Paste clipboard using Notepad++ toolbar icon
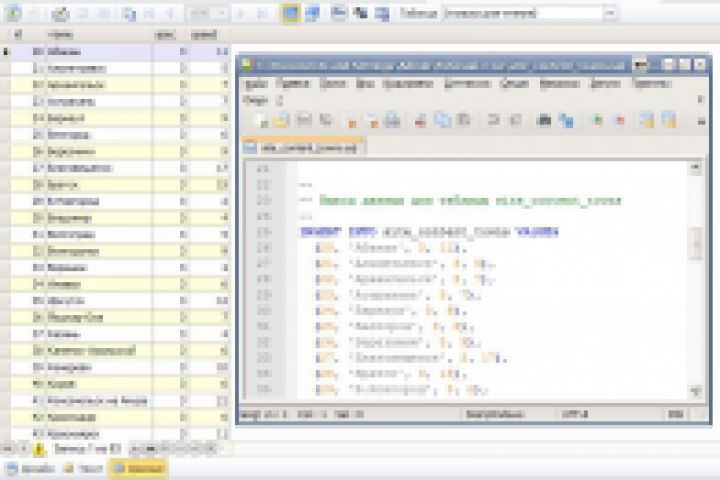The height and width of the screenshot is (480, 720). (464, 120)
